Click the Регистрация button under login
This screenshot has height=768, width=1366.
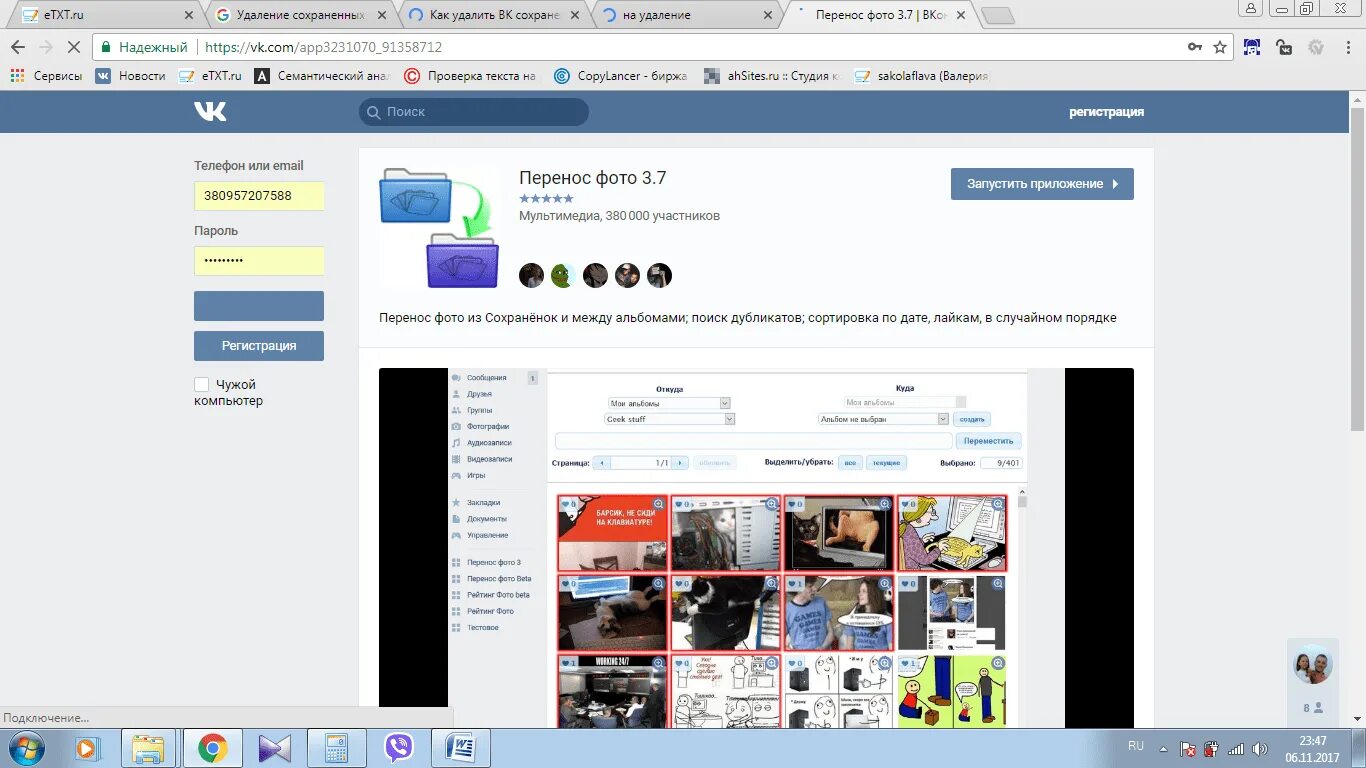pos(259,346)
